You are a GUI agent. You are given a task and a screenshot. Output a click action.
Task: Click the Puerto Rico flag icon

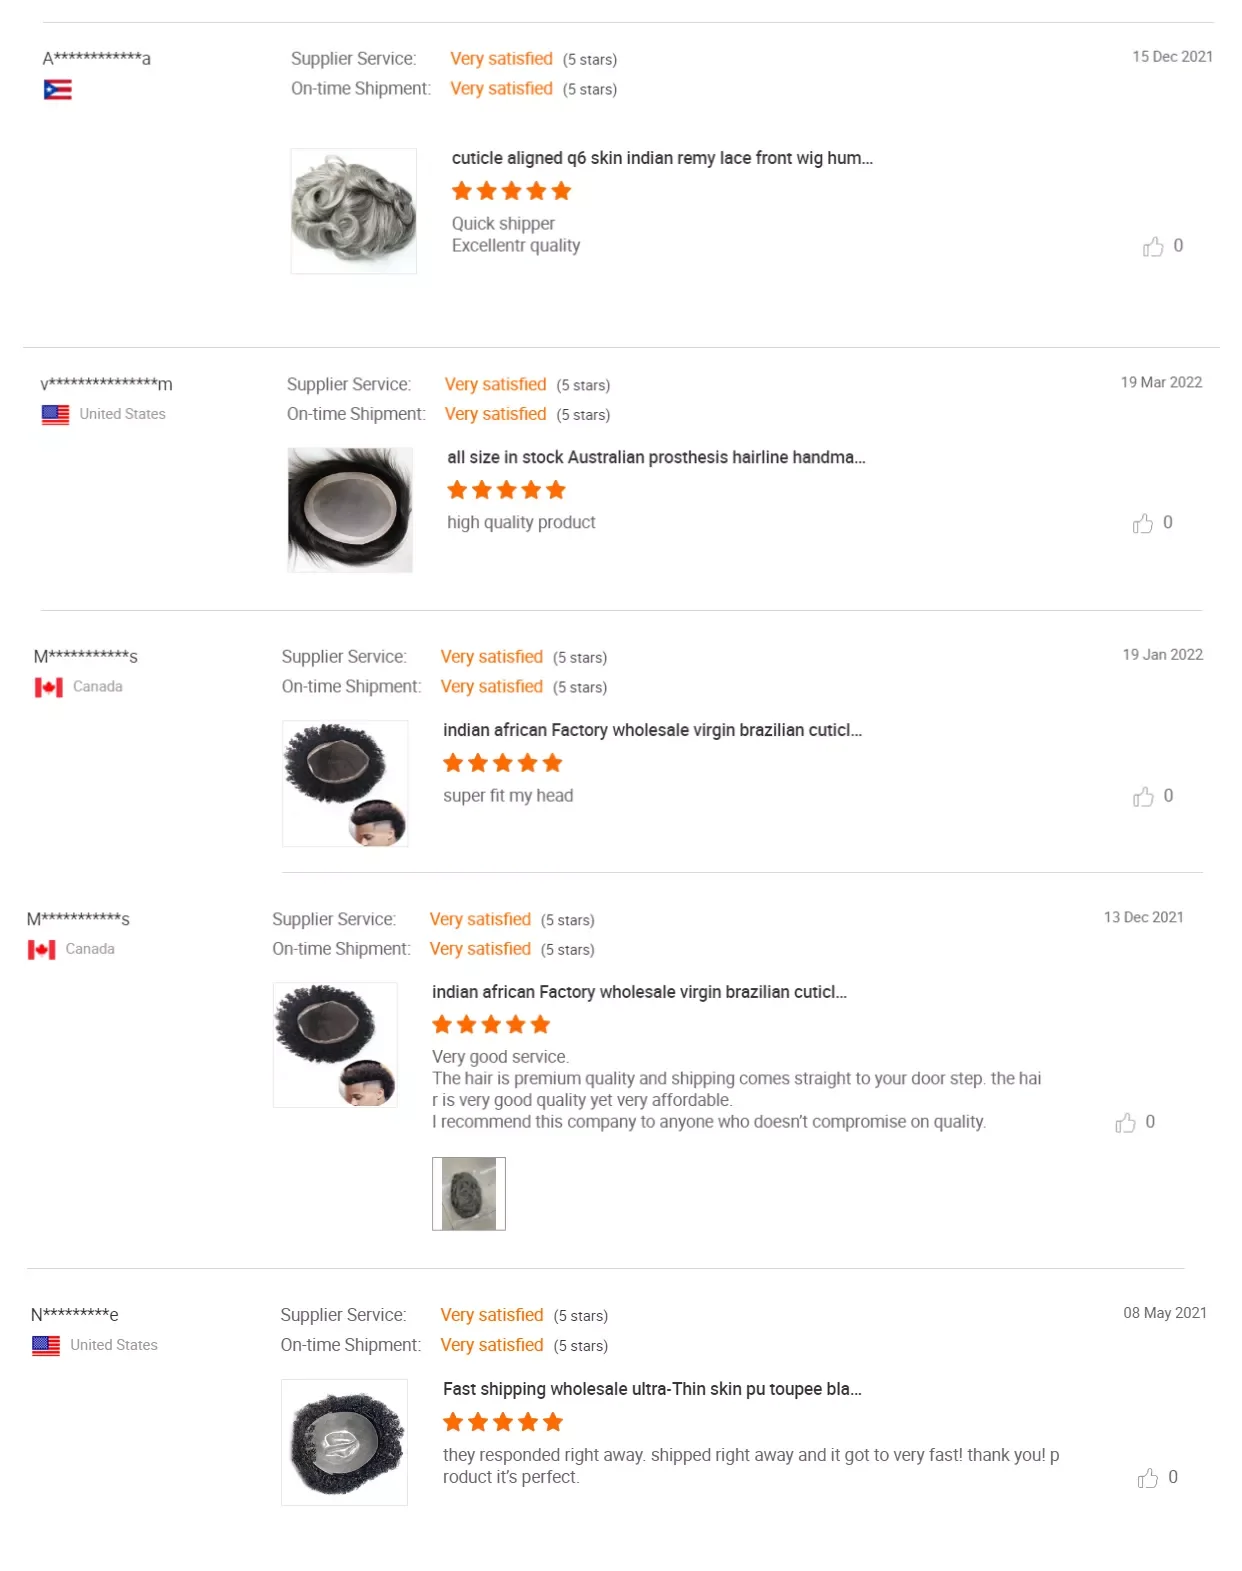pos(58,90)
